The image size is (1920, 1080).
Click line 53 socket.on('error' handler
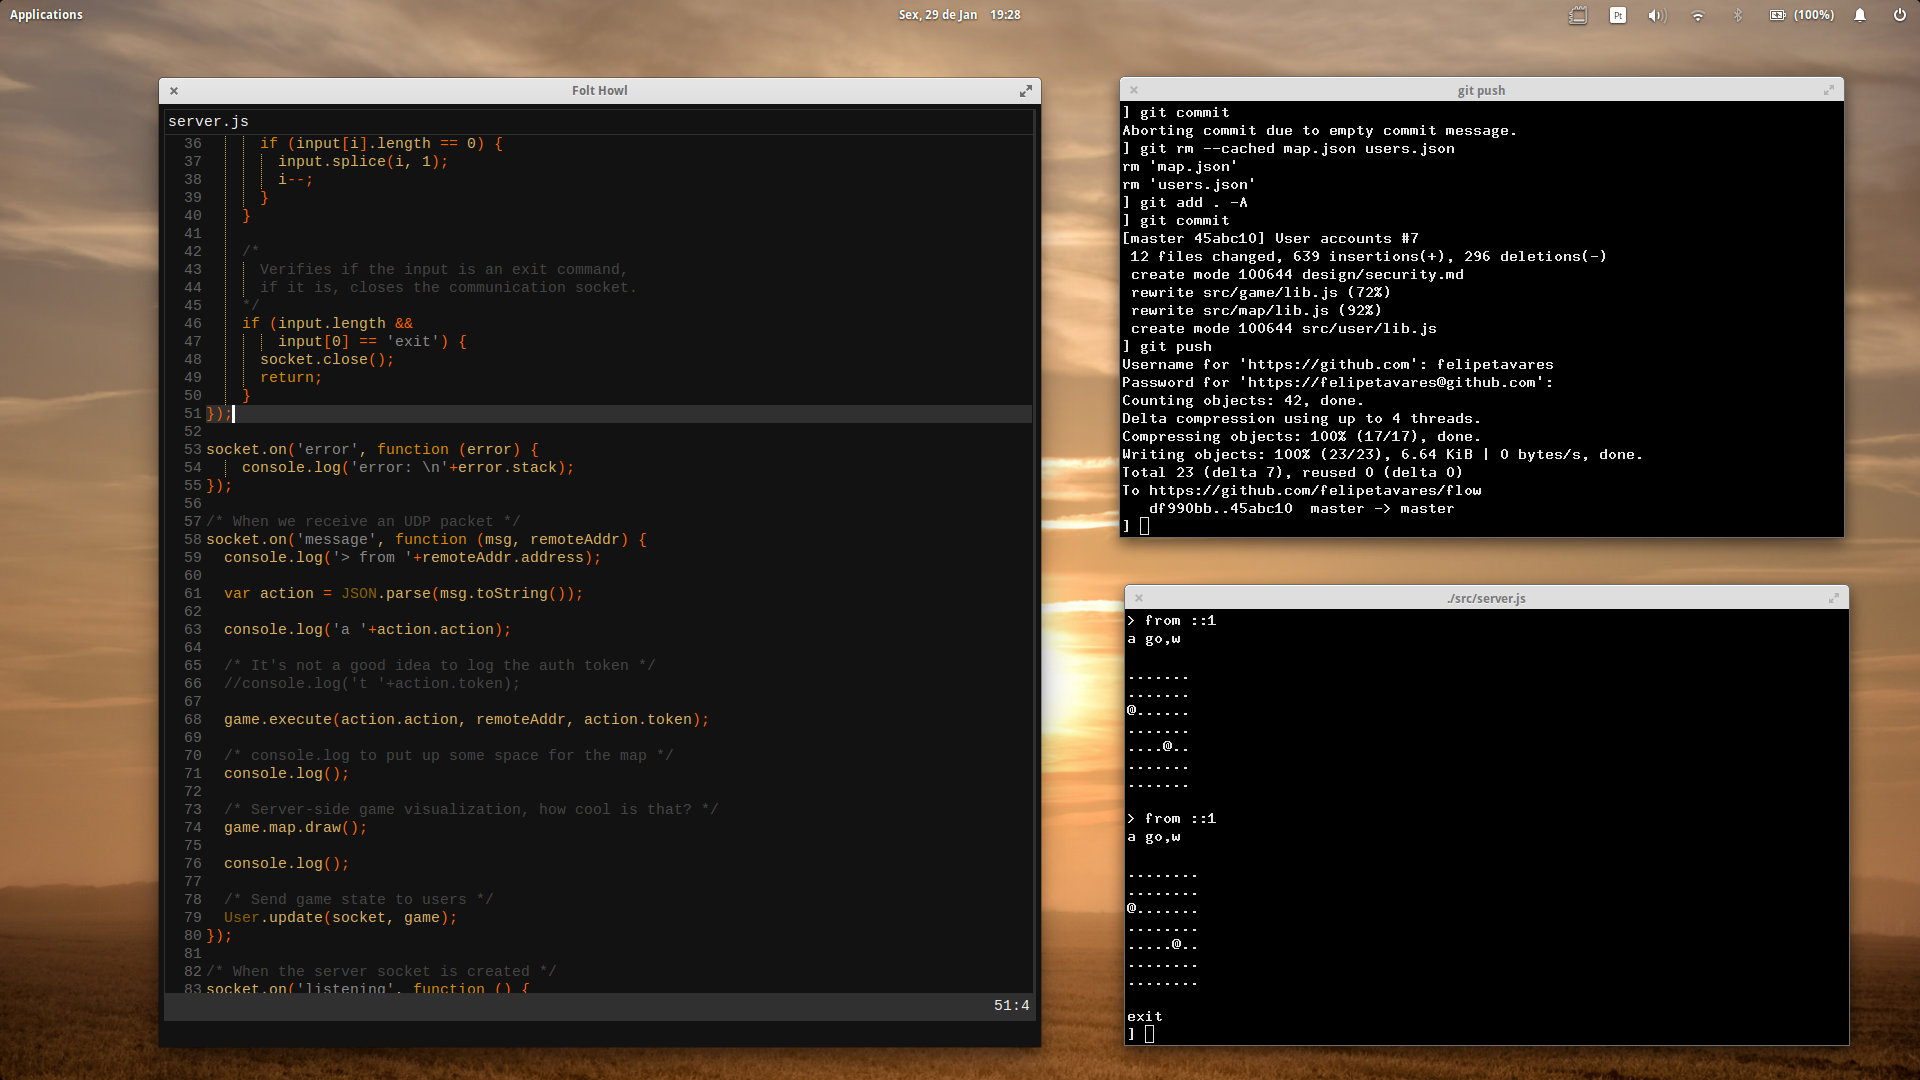372,450
